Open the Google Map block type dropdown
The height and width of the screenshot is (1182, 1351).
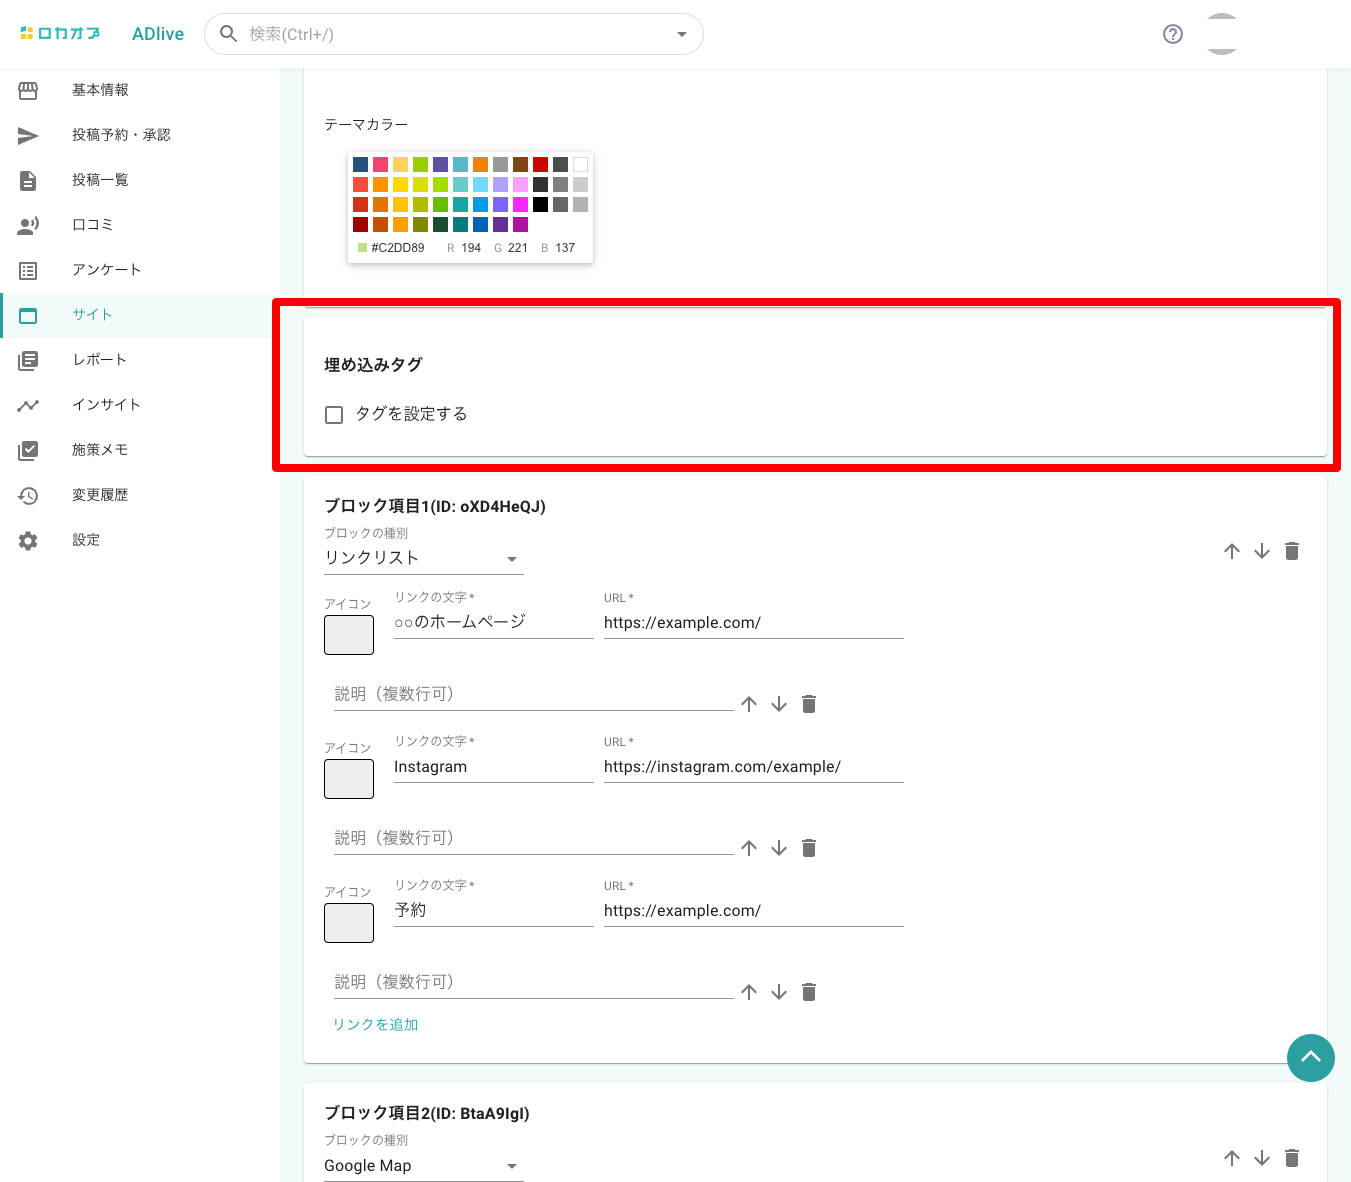click(423, 1166)
